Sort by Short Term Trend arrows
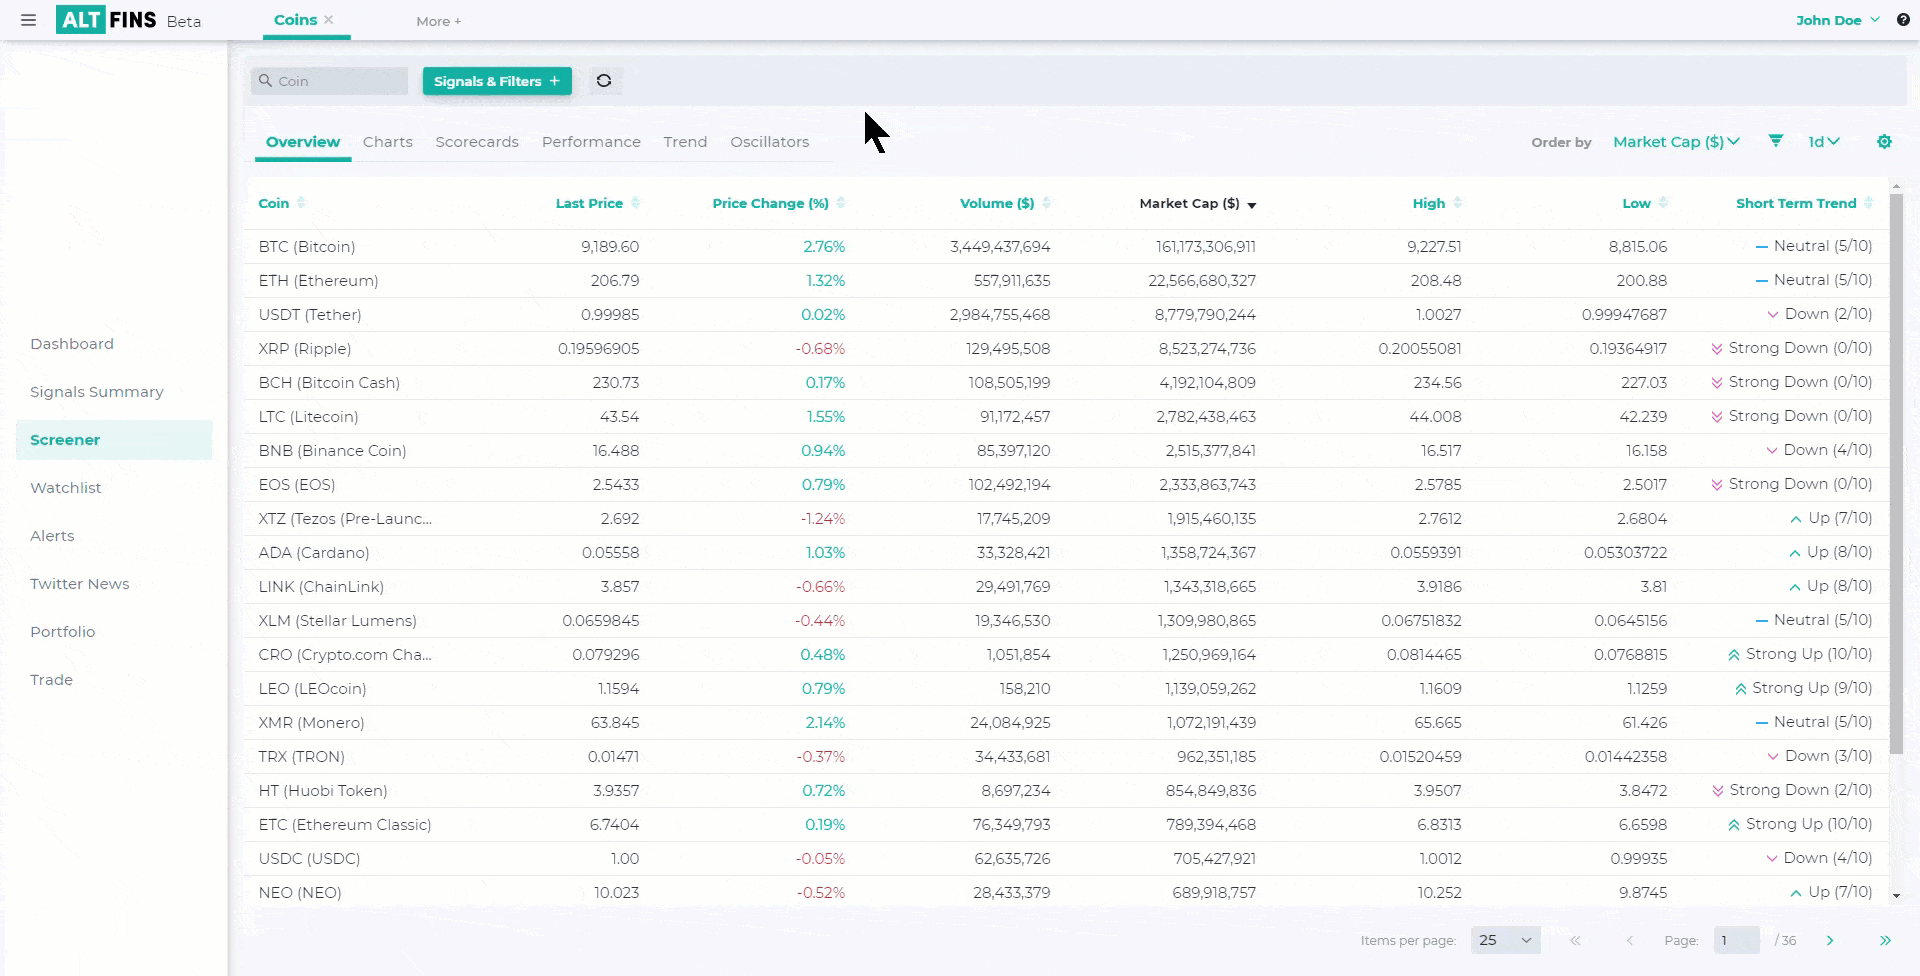The image size is (1920, 976). click(x=1868, y=203)
